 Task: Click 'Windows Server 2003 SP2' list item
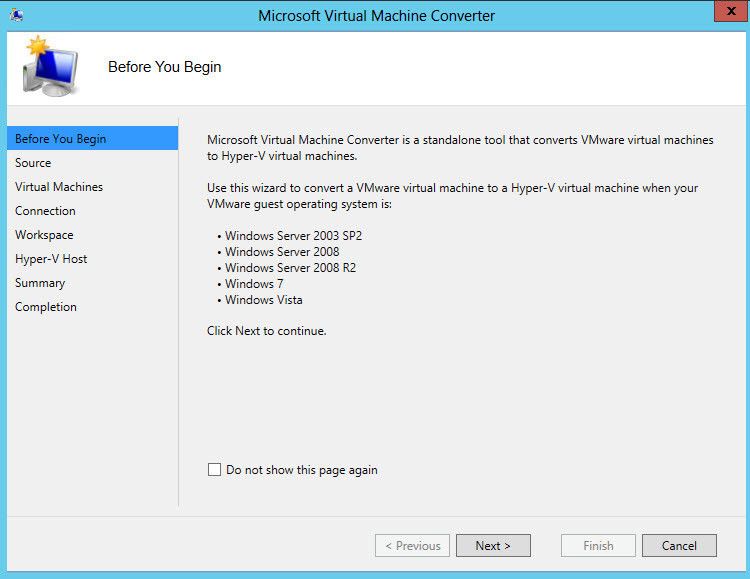(x=293, y=235)
